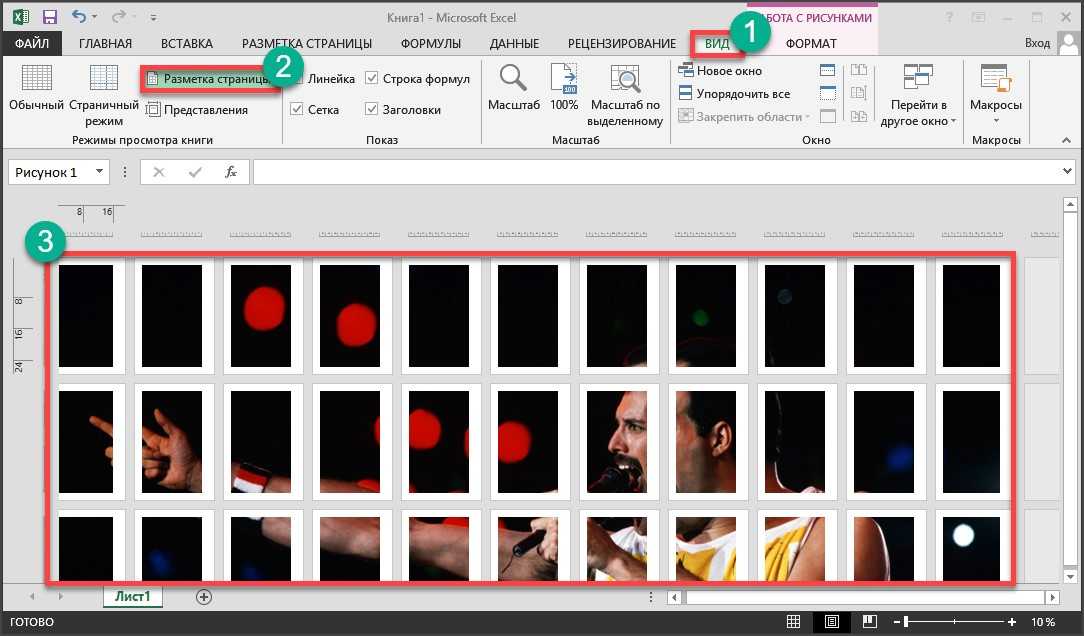Click the Undo arrow in quick access toolbar

click(x=79, y=17)
